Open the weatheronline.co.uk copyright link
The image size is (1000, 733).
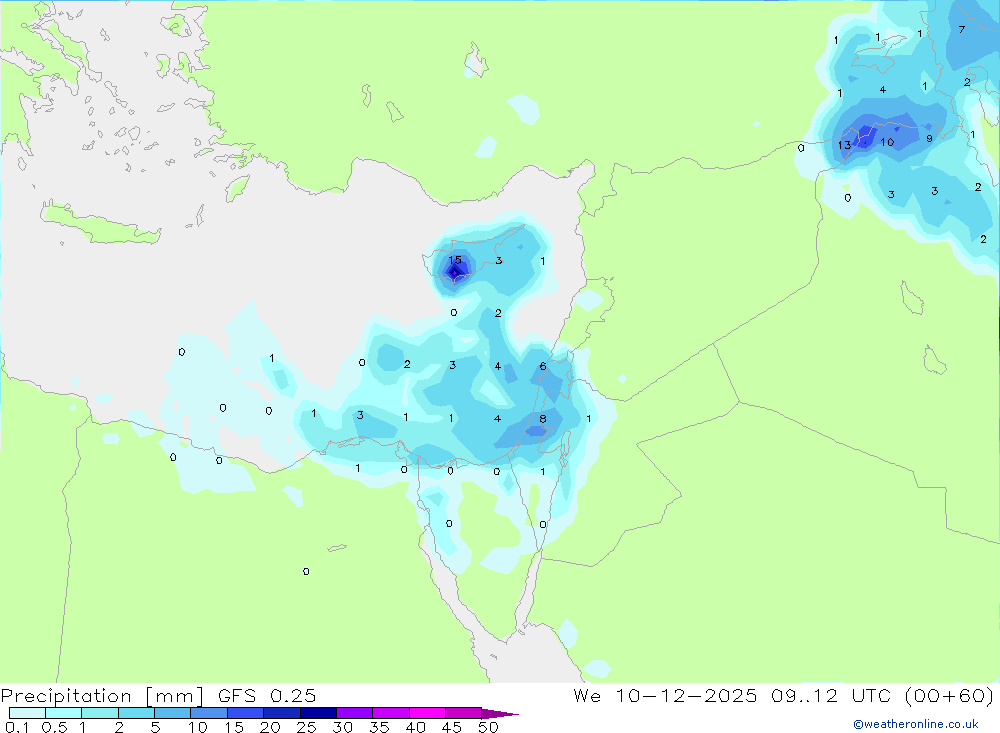tap(916, 724)
